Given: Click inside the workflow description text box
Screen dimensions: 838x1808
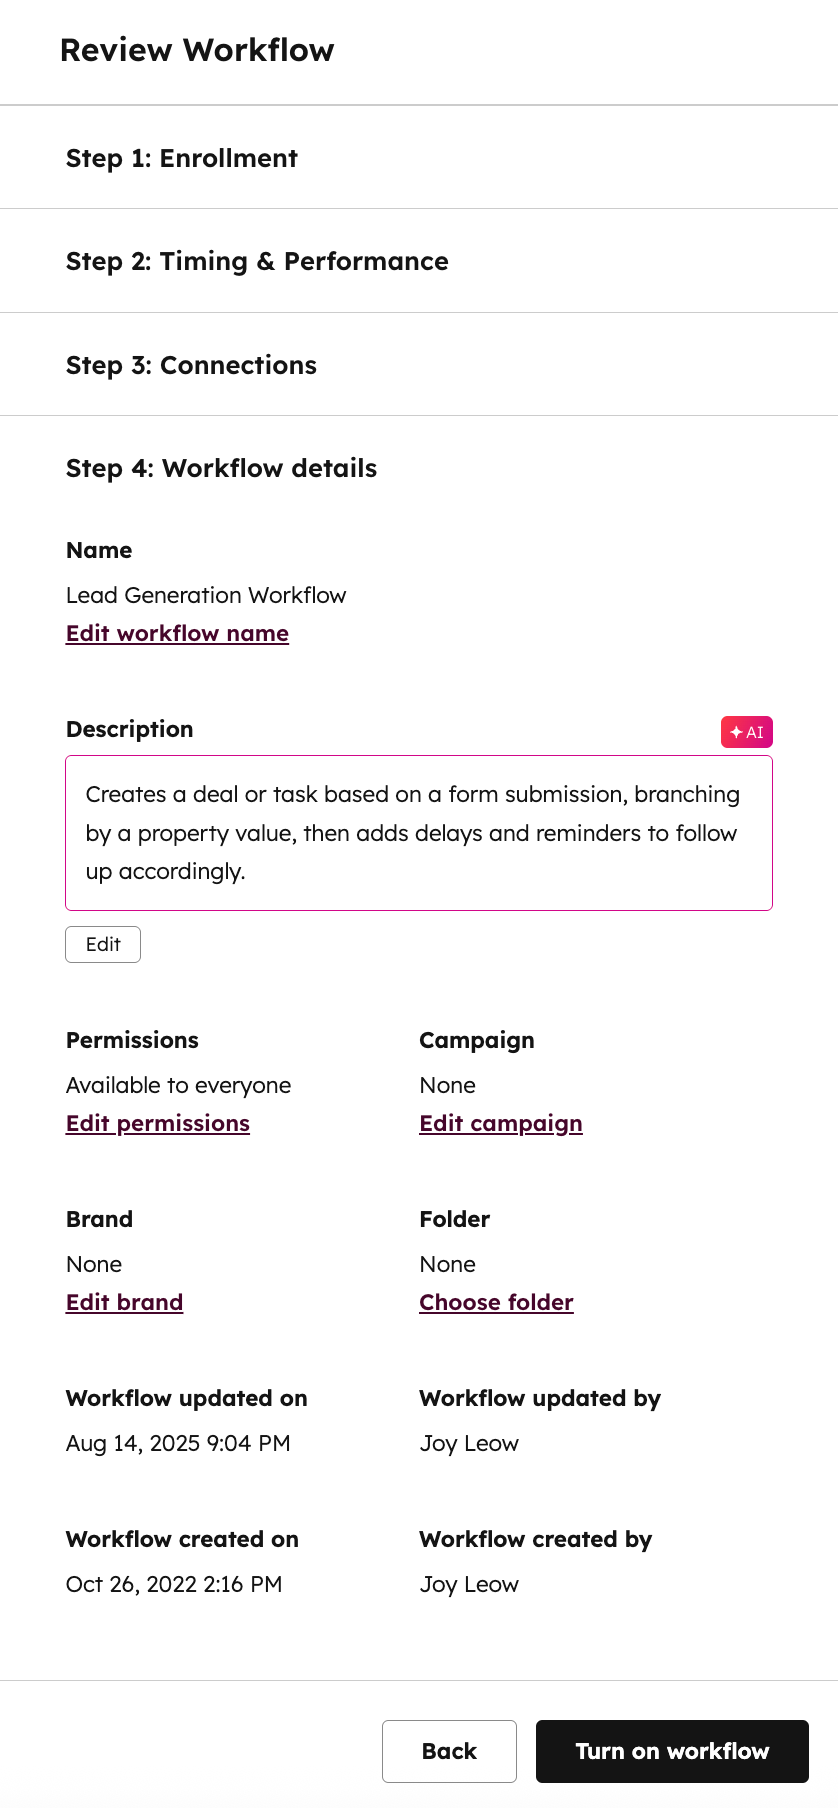Looking at the screenshot, I should [419, 832].
